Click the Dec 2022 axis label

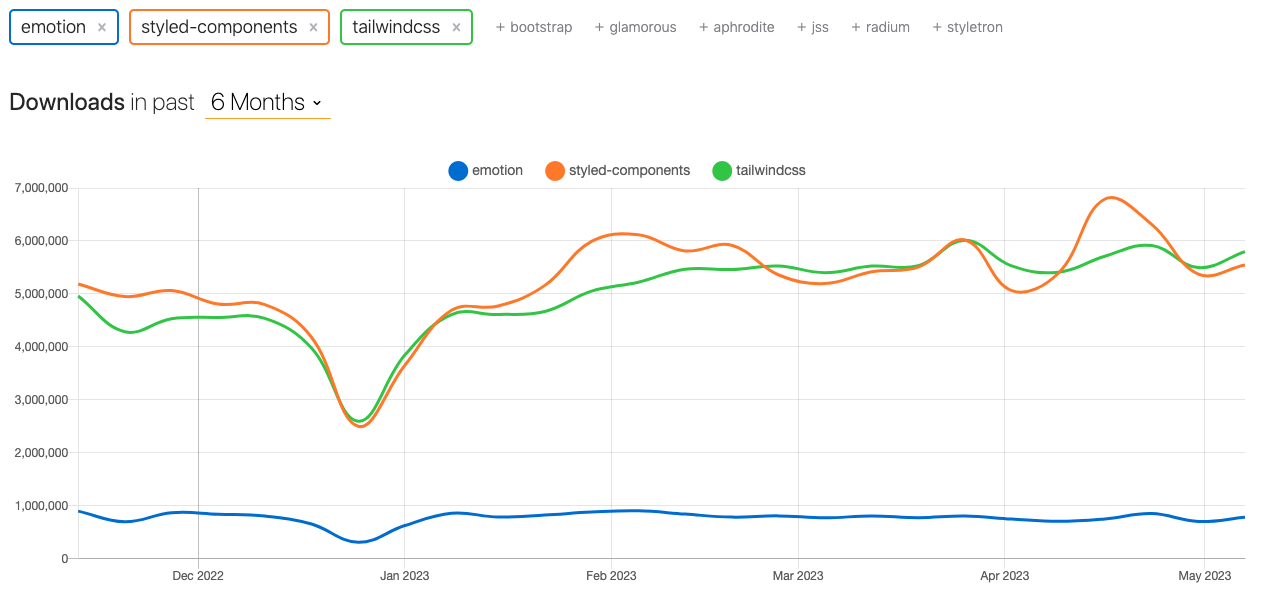198,576
